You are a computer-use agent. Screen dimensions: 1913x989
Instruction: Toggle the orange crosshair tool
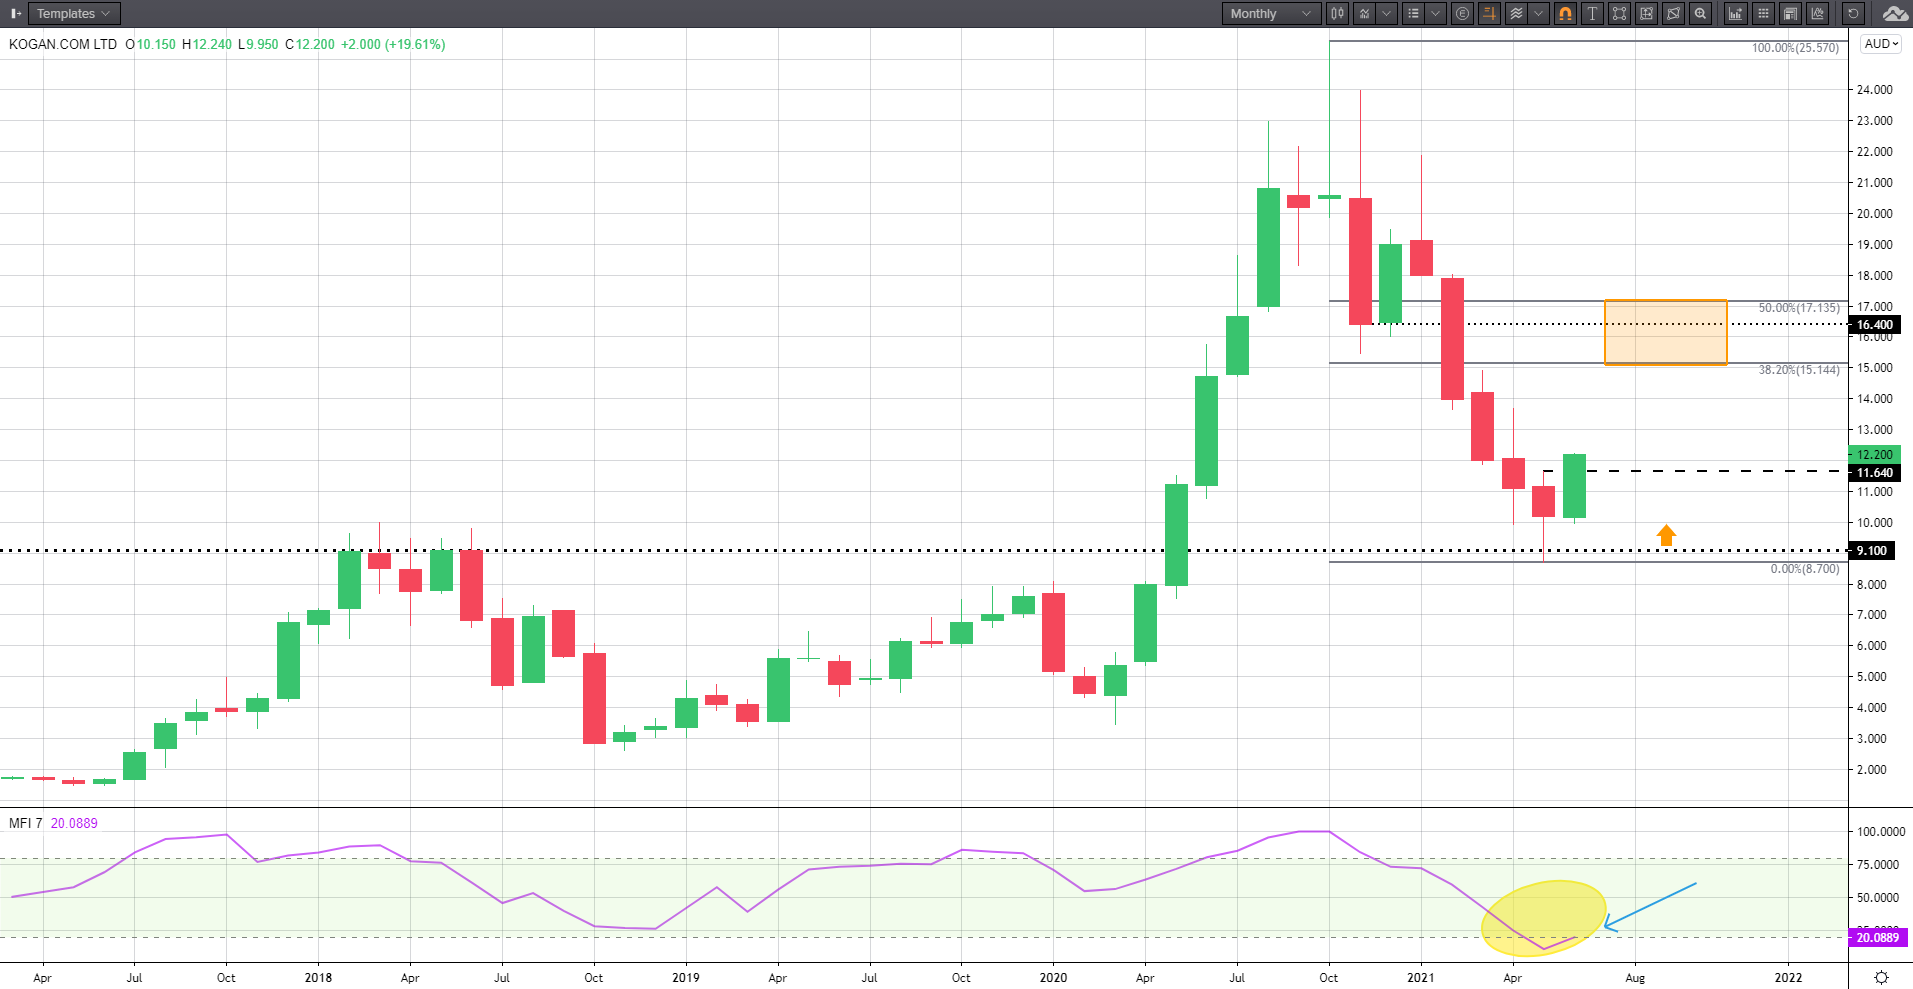tap(1489, 13)
